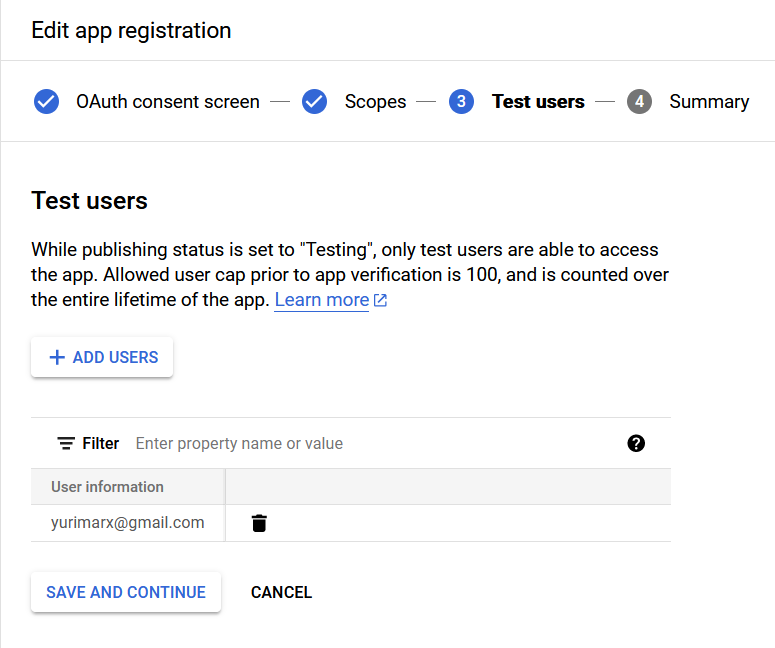The height and width of the screenshot is (648, 775).
Task: Click the User information column header
Action: (x=107, y=487)
